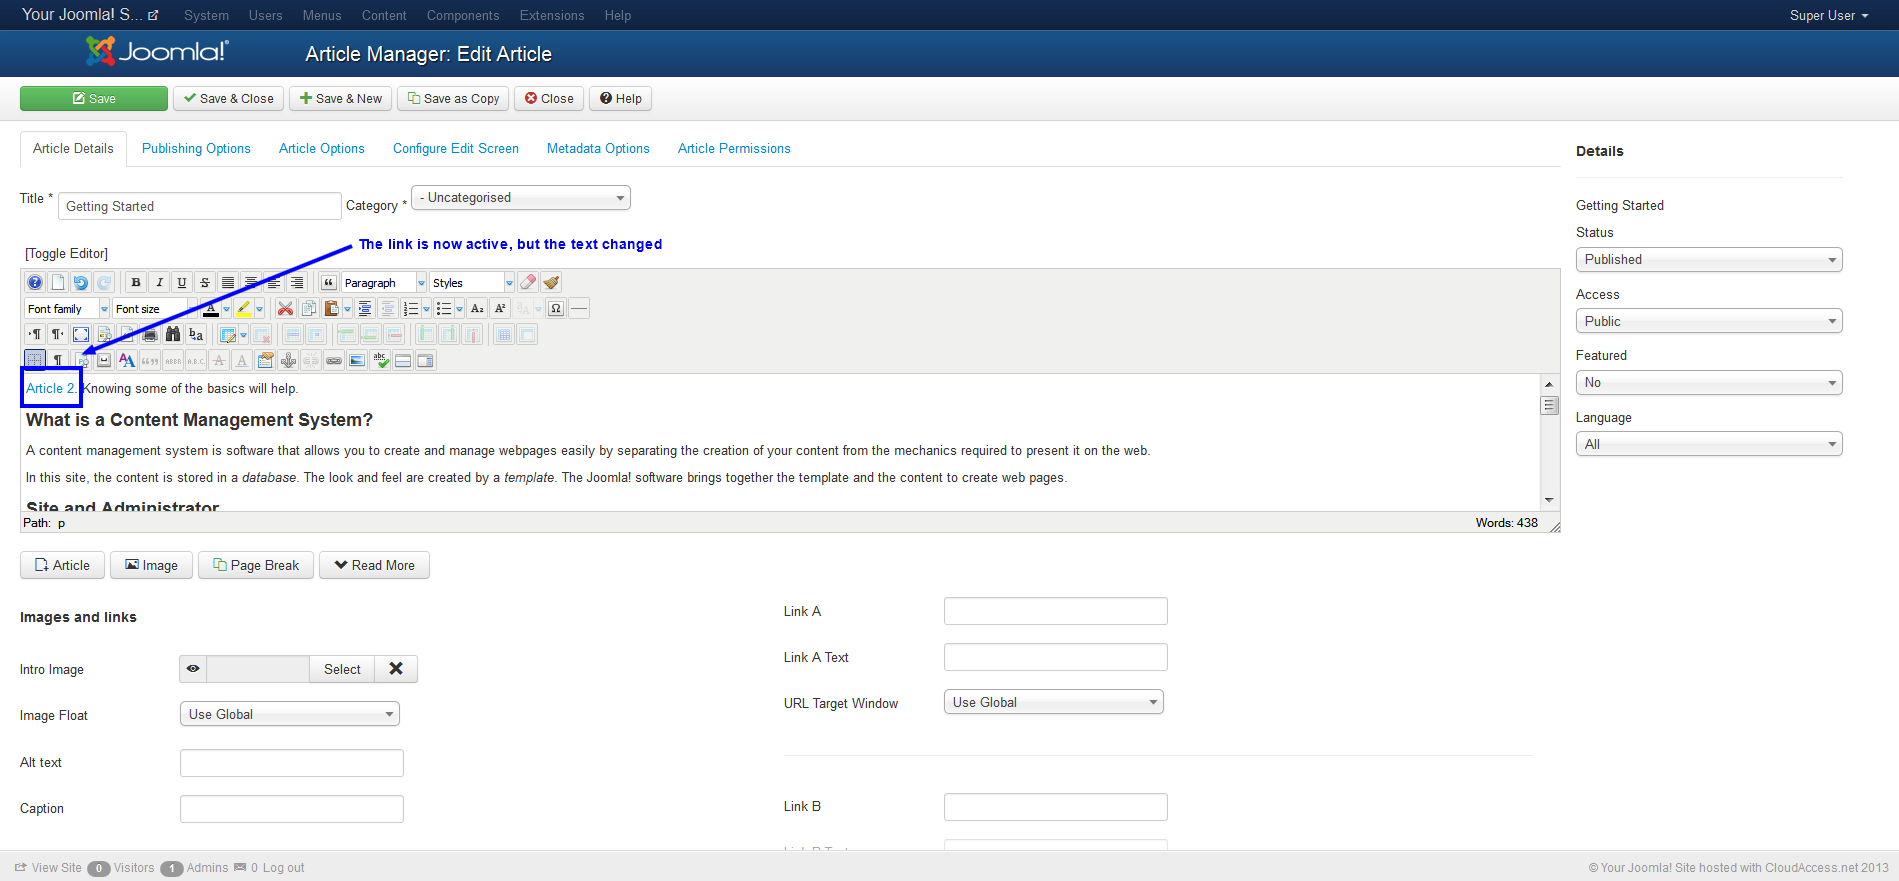Open the Language All dropdown

[1709, 444]
